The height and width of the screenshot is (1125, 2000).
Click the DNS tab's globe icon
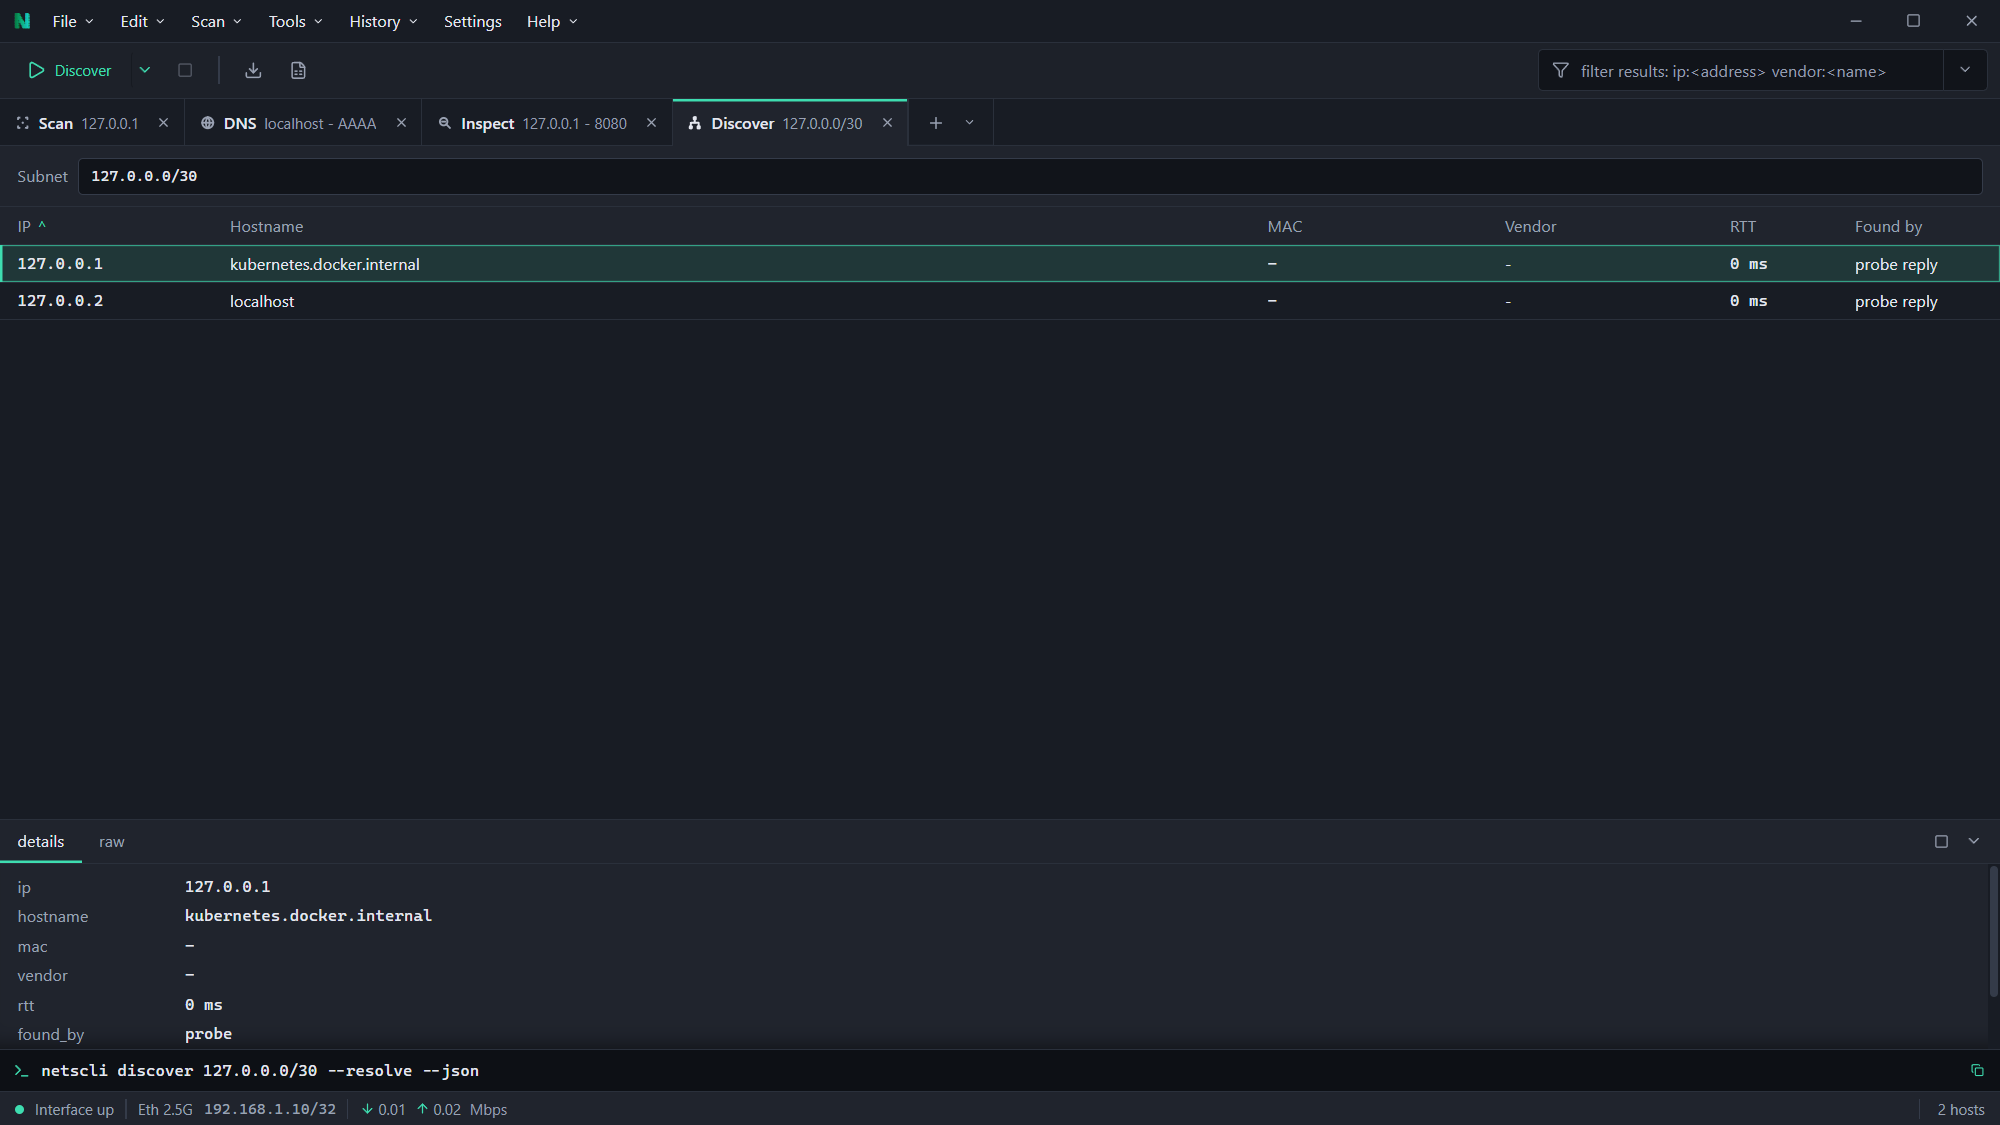point(207,123)
